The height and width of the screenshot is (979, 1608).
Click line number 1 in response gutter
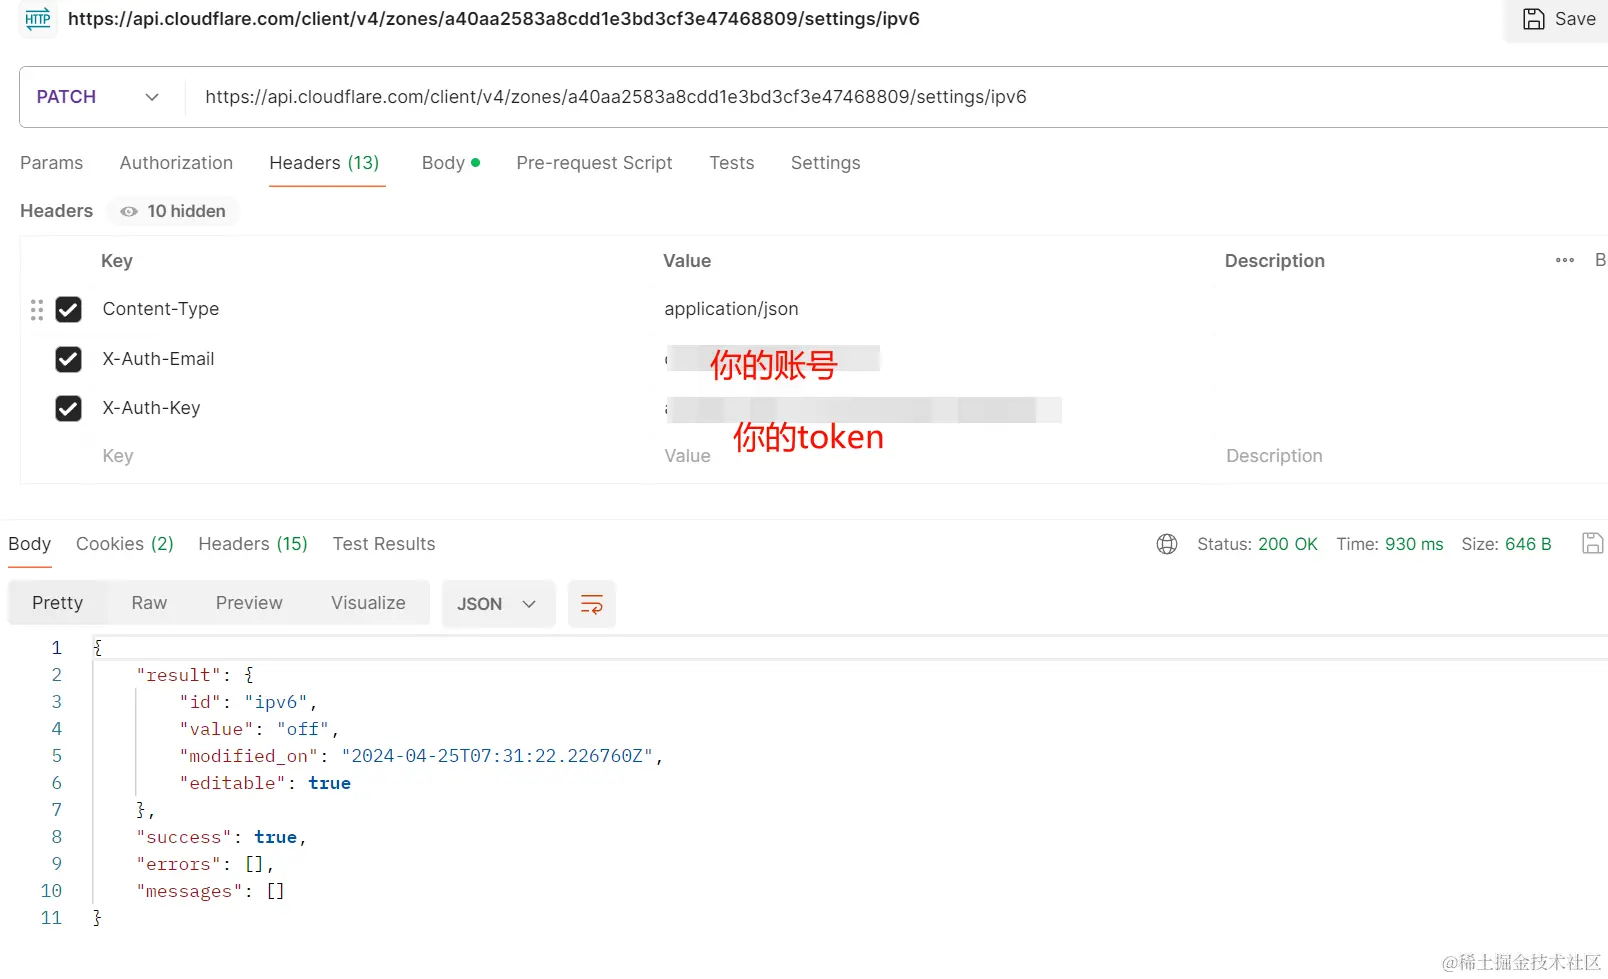[x=57, y=648]
